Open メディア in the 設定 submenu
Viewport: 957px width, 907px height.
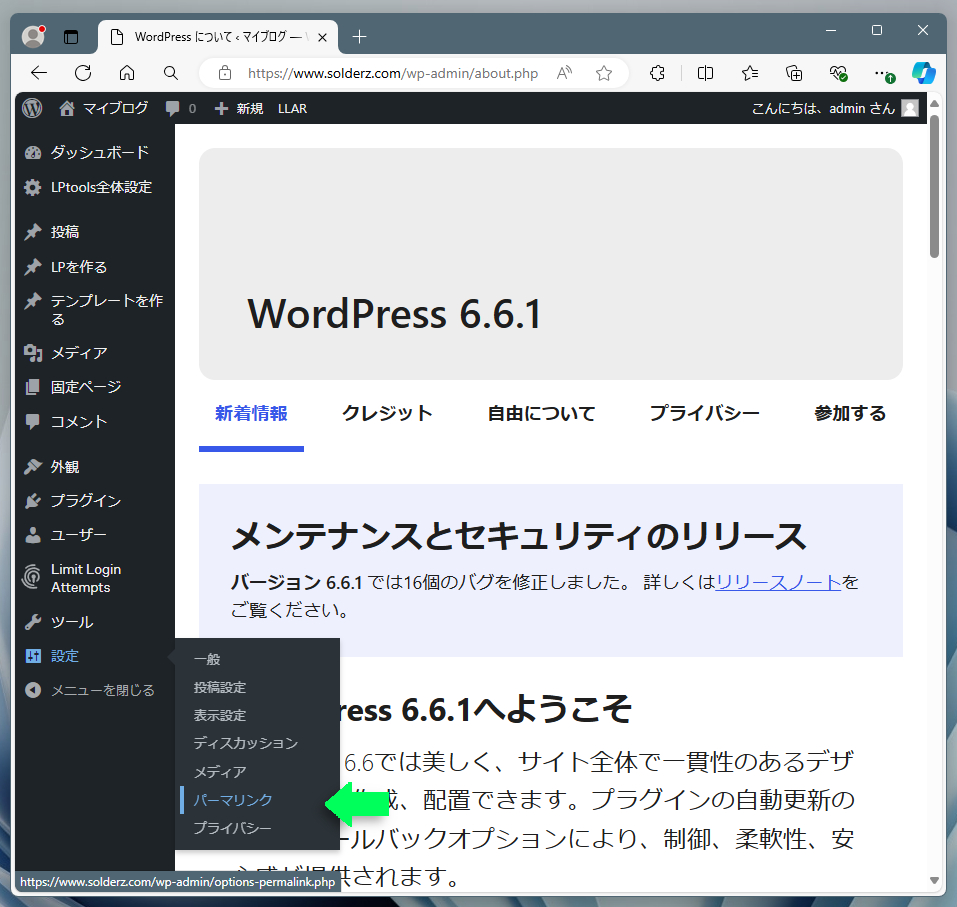pos(220,772)
